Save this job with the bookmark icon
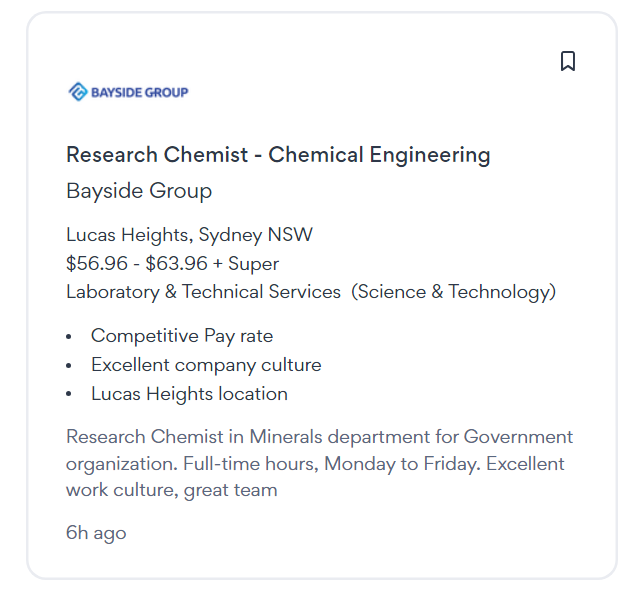 pyautogui.click(x=568, y=62)
